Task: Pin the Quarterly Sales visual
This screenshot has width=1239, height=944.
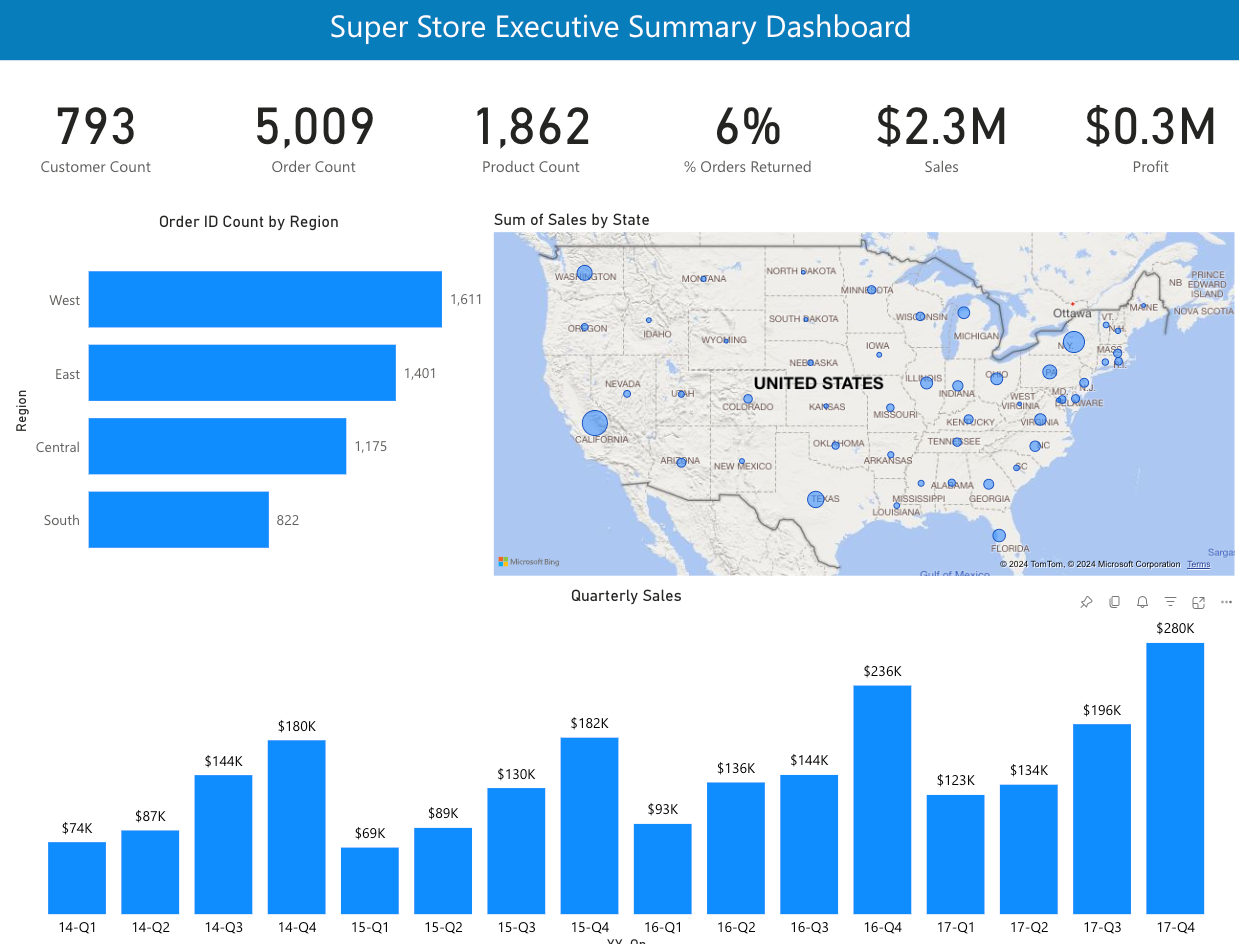Action: click(x=1086, y=602)
